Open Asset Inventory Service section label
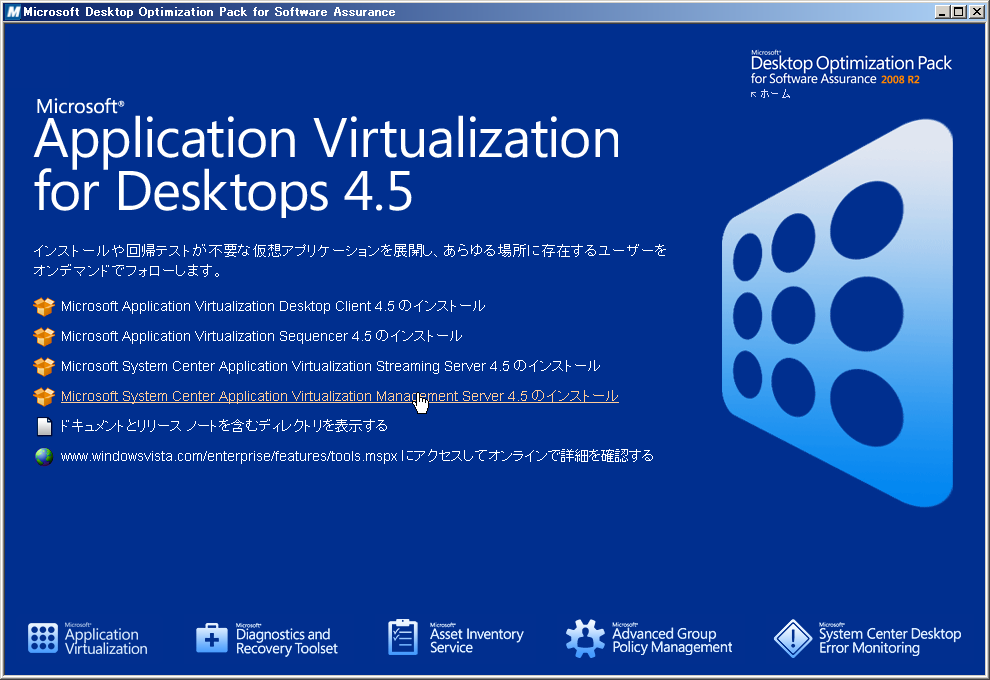The height and width of the screenshot is (680, 990). pos(476,640)
